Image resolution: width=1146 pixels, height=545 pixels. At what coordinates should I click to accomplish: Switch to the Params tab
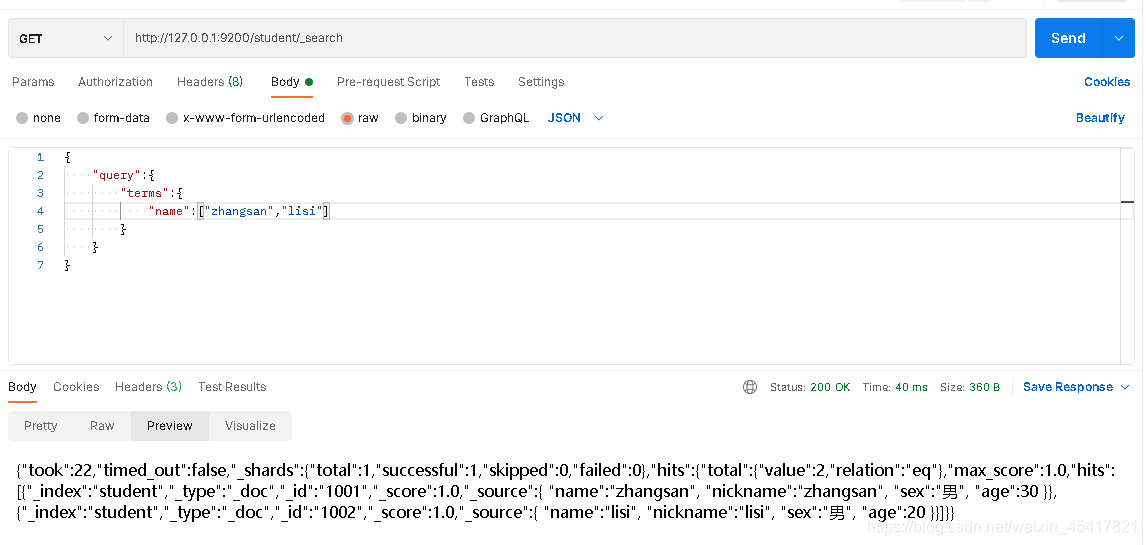point(33,82)
